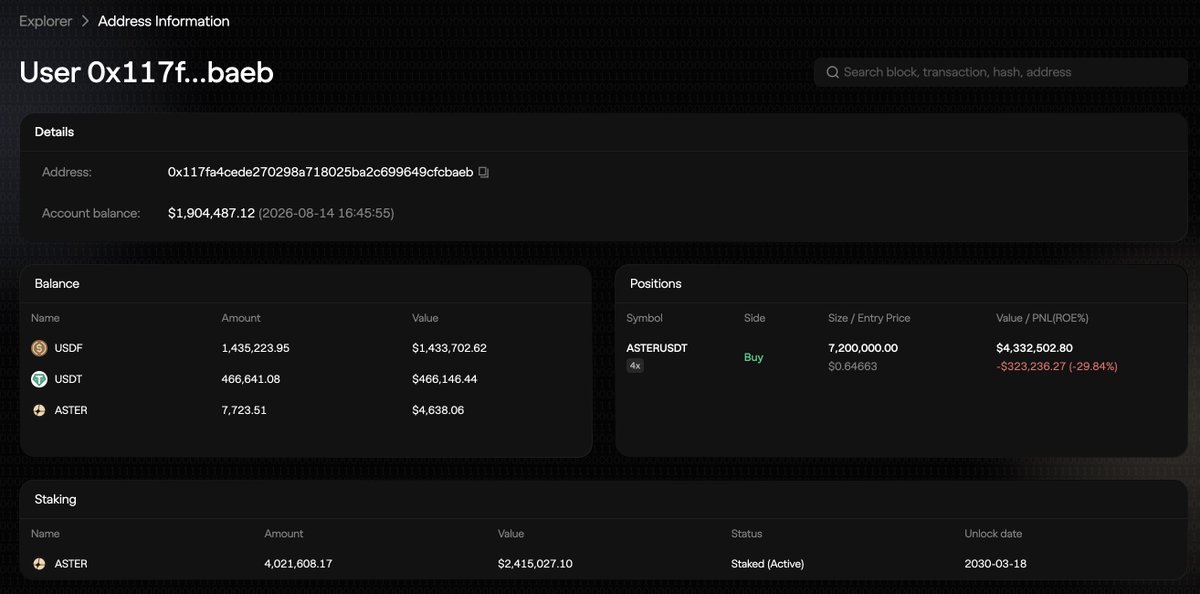The height and width of the screenshot is (594, 1200).
Task: Click the breadcrumb chevron after Explorer
Action: coord(85,21)
